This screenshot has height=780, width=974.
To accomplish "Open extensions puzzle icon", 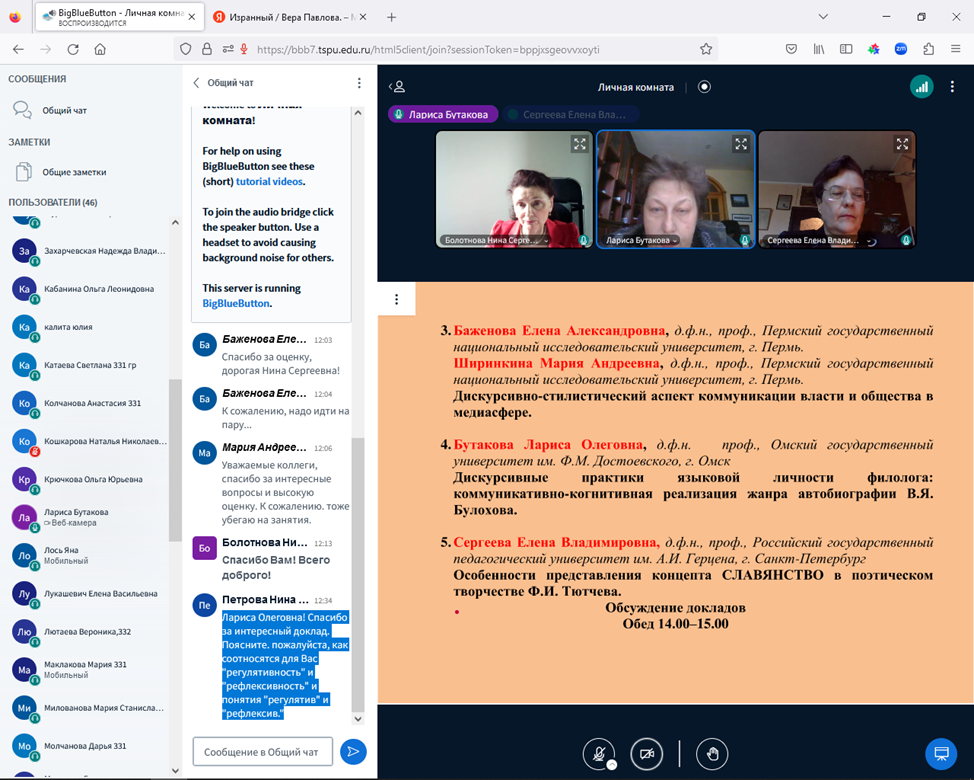I will [x=929, y=49].
